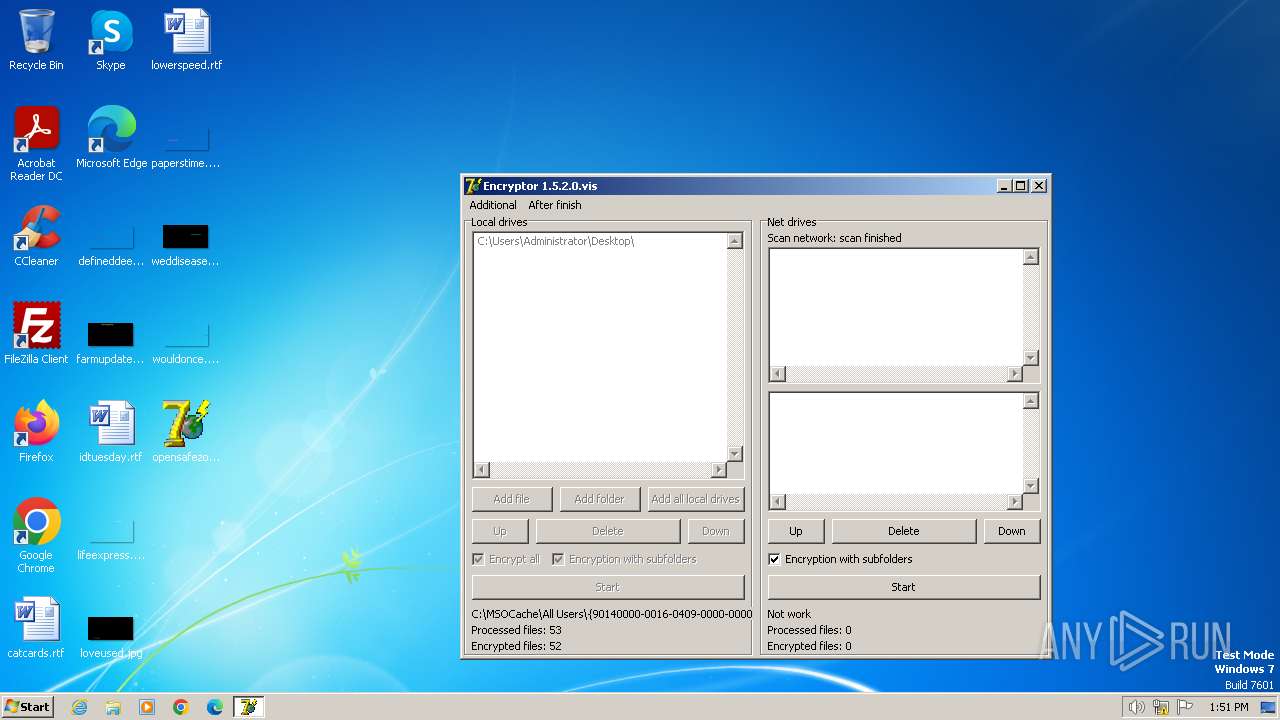Click upper net drives list scroll-down arrow
This screenshot has width=1280, height=720.
pyautogui.click(x=1031, y=358)
